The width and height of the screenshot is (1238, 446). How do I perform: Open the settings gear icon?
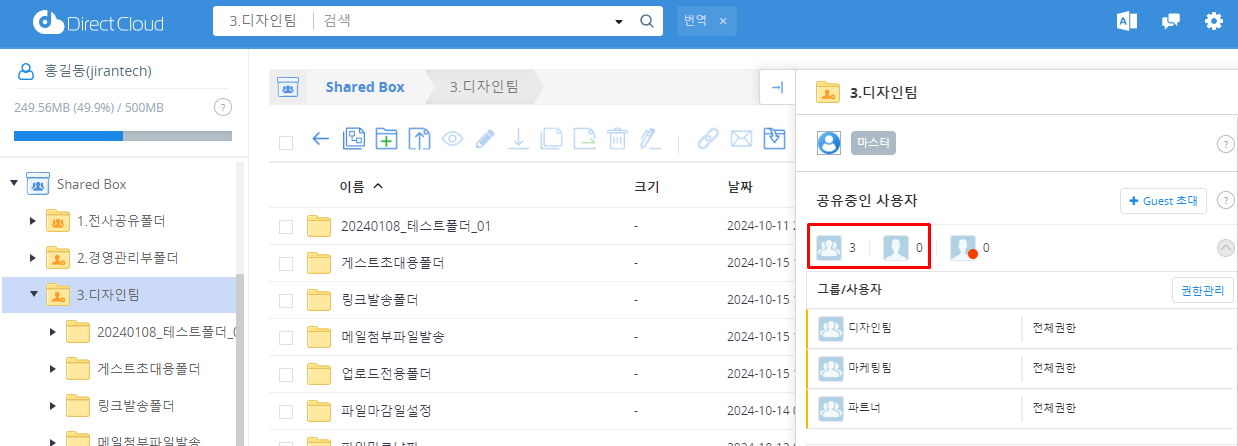[x=1214, y=21]
